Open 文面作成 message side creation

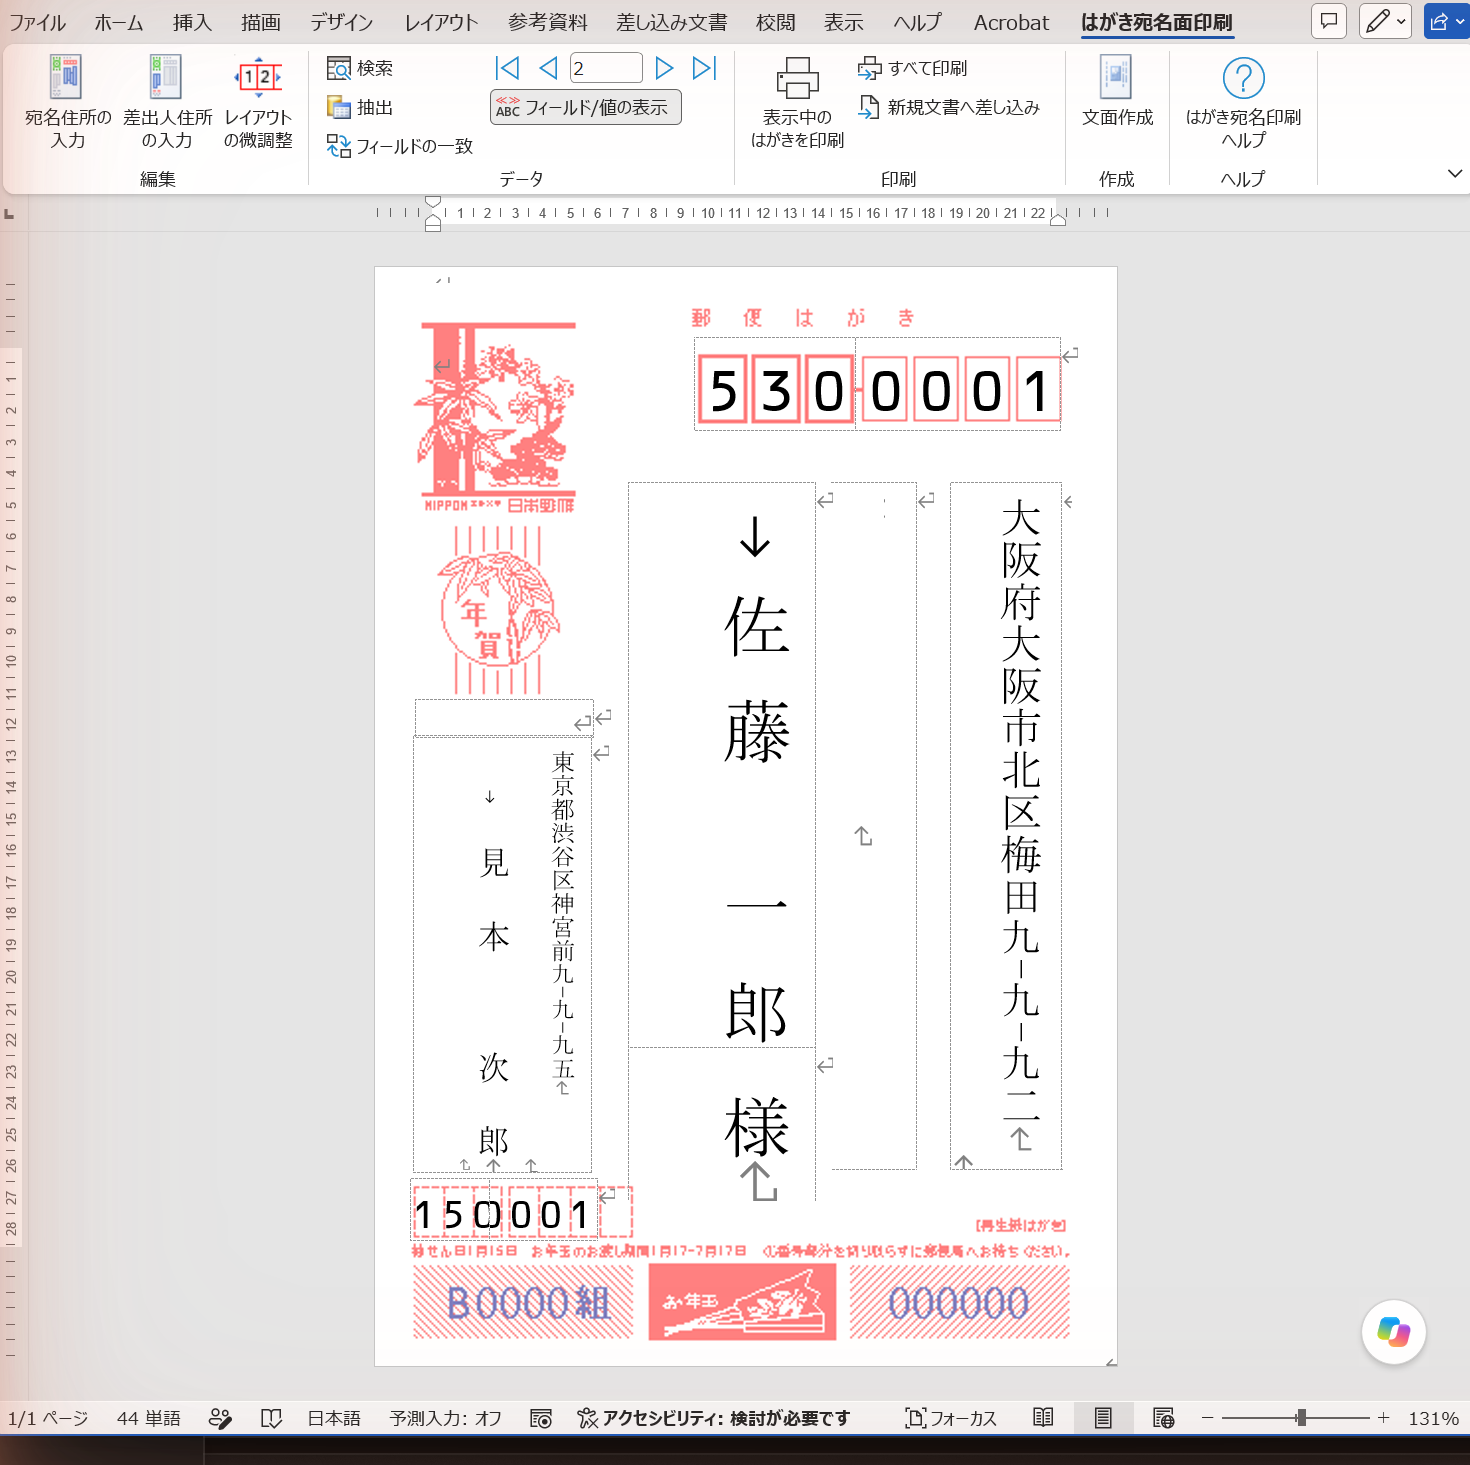1117,92
